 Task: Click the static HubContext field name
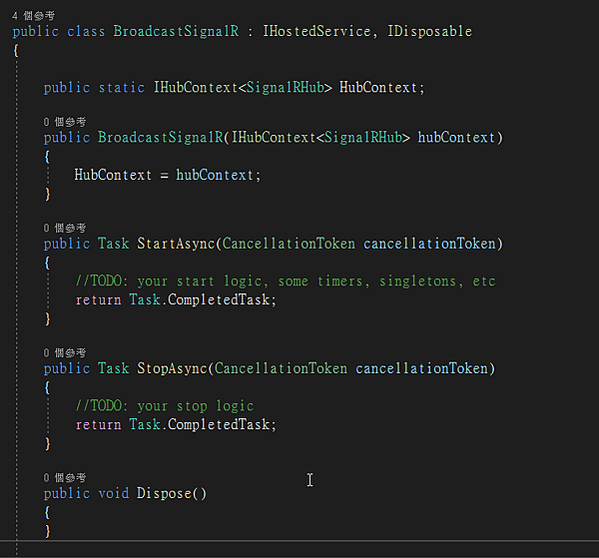pos(378,87)
